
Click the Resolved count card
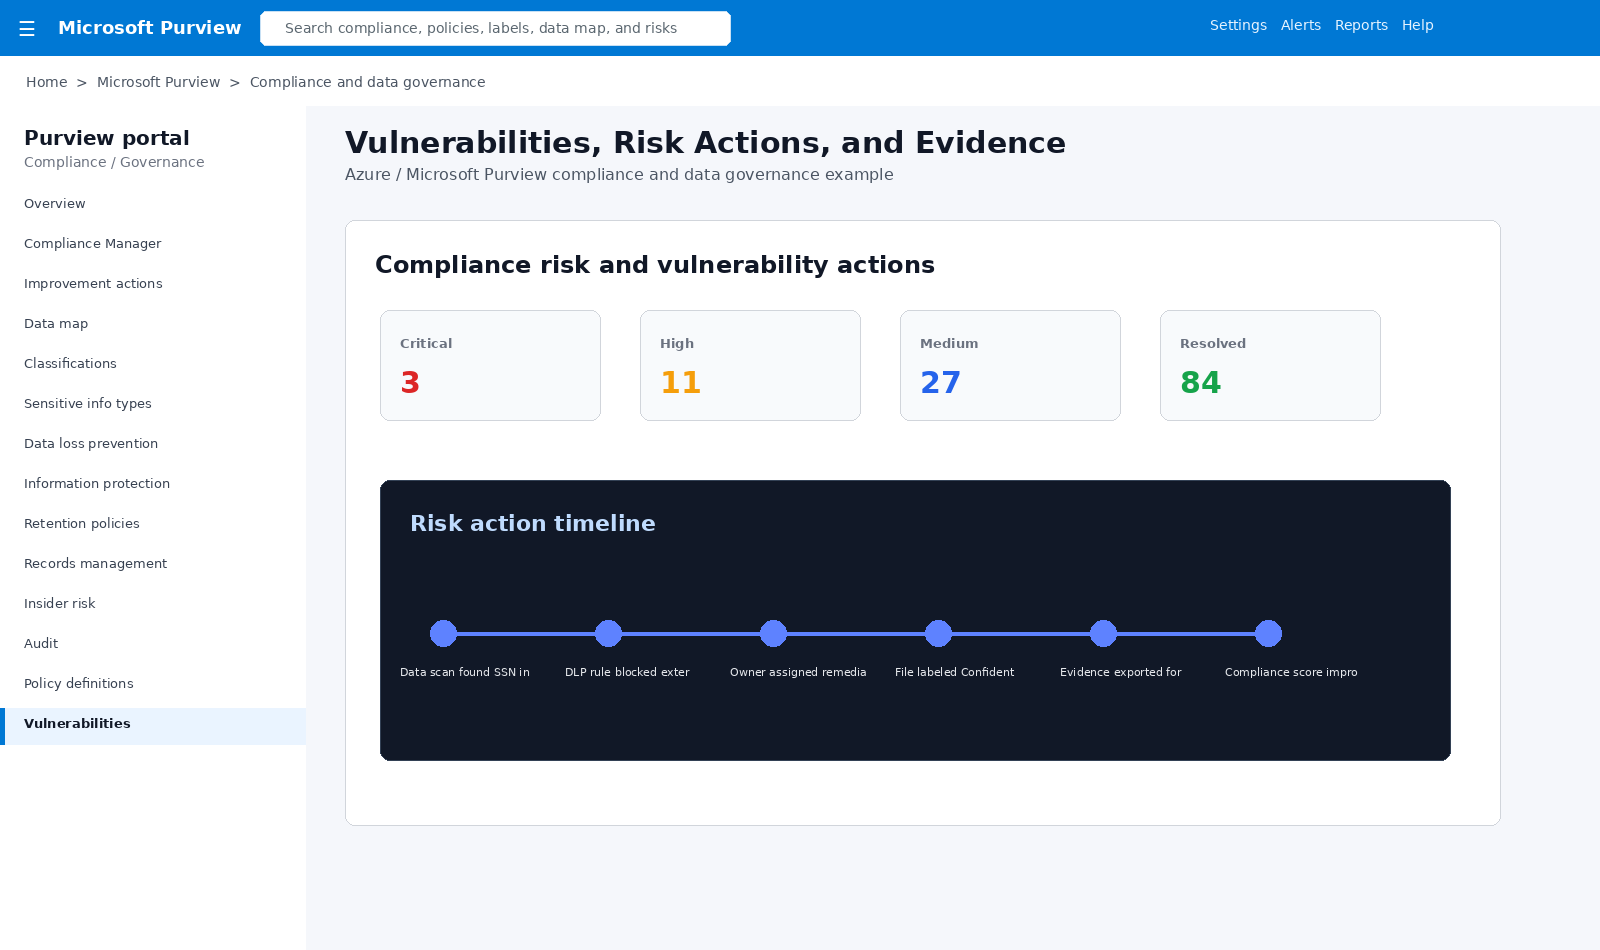coord(1270,365)
